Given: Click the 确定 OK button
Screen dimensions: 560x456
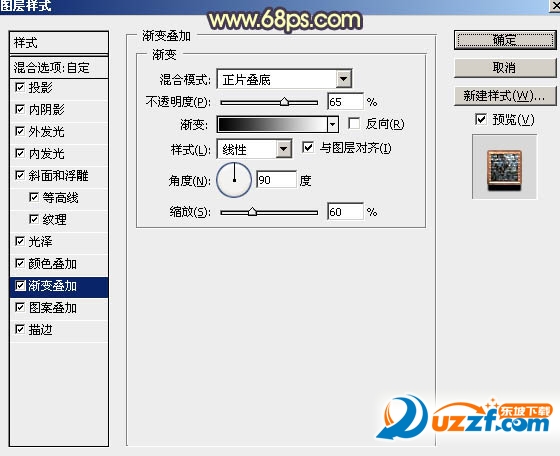Looking at the screenshot, I should (505, 40).
